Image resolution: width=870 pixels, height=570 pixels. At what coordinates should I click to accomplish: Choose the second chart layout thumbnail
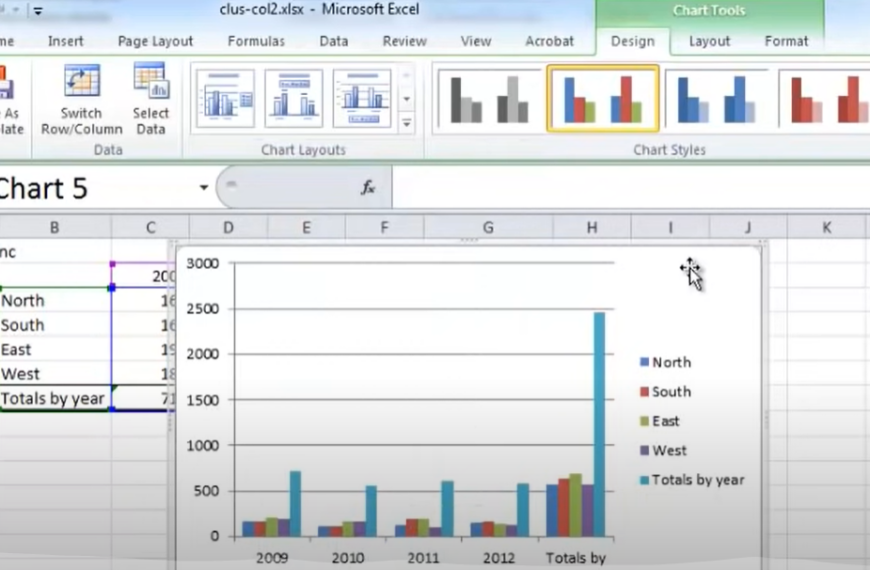click(294, 98)
